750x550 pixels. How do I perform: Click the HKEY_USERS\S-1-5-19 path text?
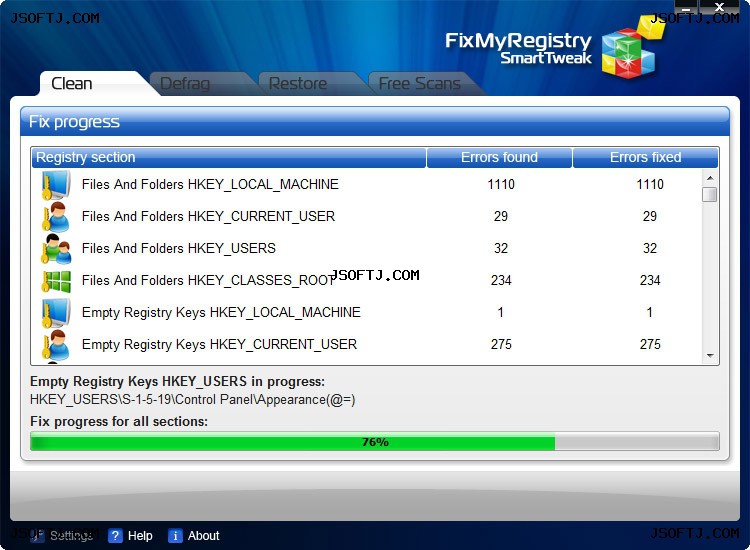pyautogui.click(x=192, y=400)
